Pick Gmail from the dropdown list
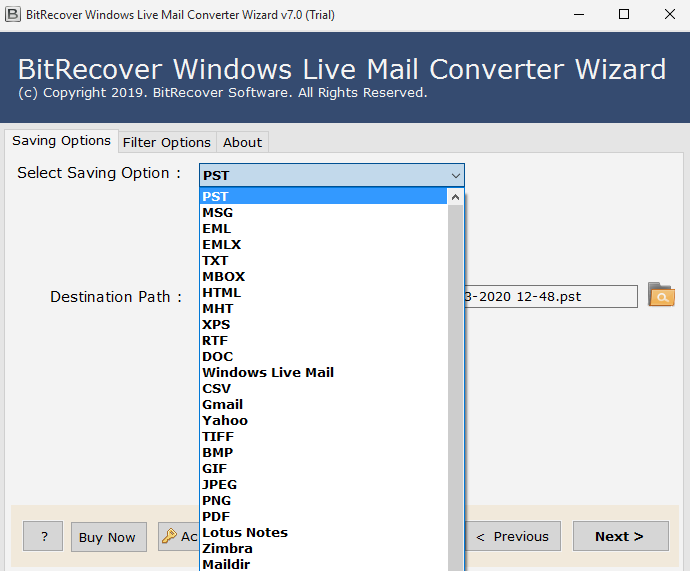This screenshot has width=690, height=571. [x=222, y=404]
